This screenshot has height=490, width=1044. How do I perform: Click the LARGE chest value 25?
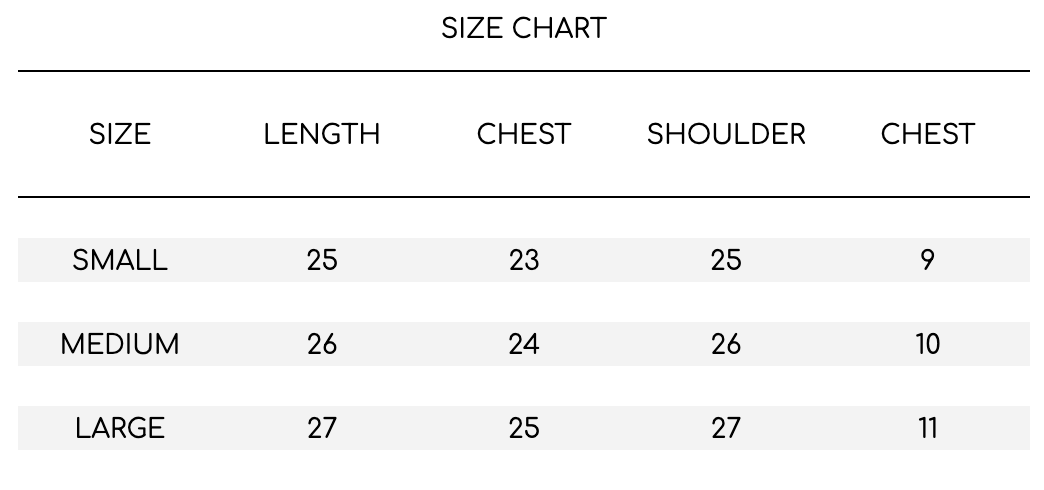pyautogui.click(x=523, y=428)
